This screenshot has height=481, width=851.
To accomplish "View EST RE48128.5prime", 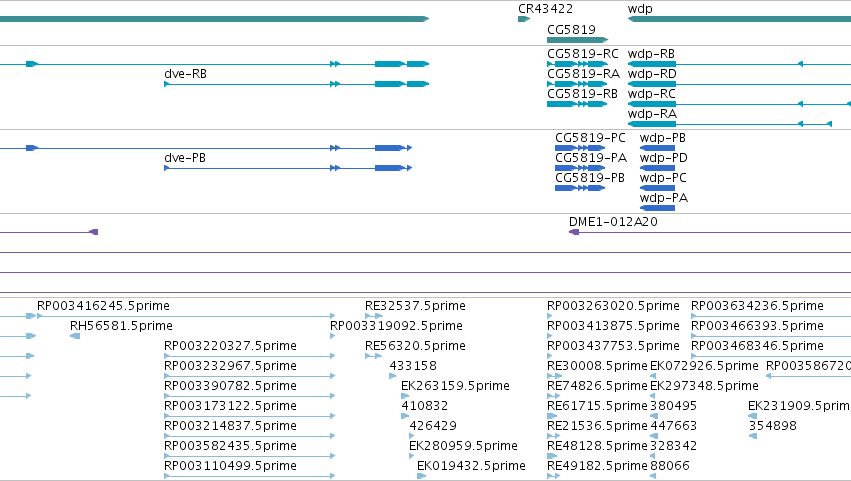I will (x=597, y=447).
